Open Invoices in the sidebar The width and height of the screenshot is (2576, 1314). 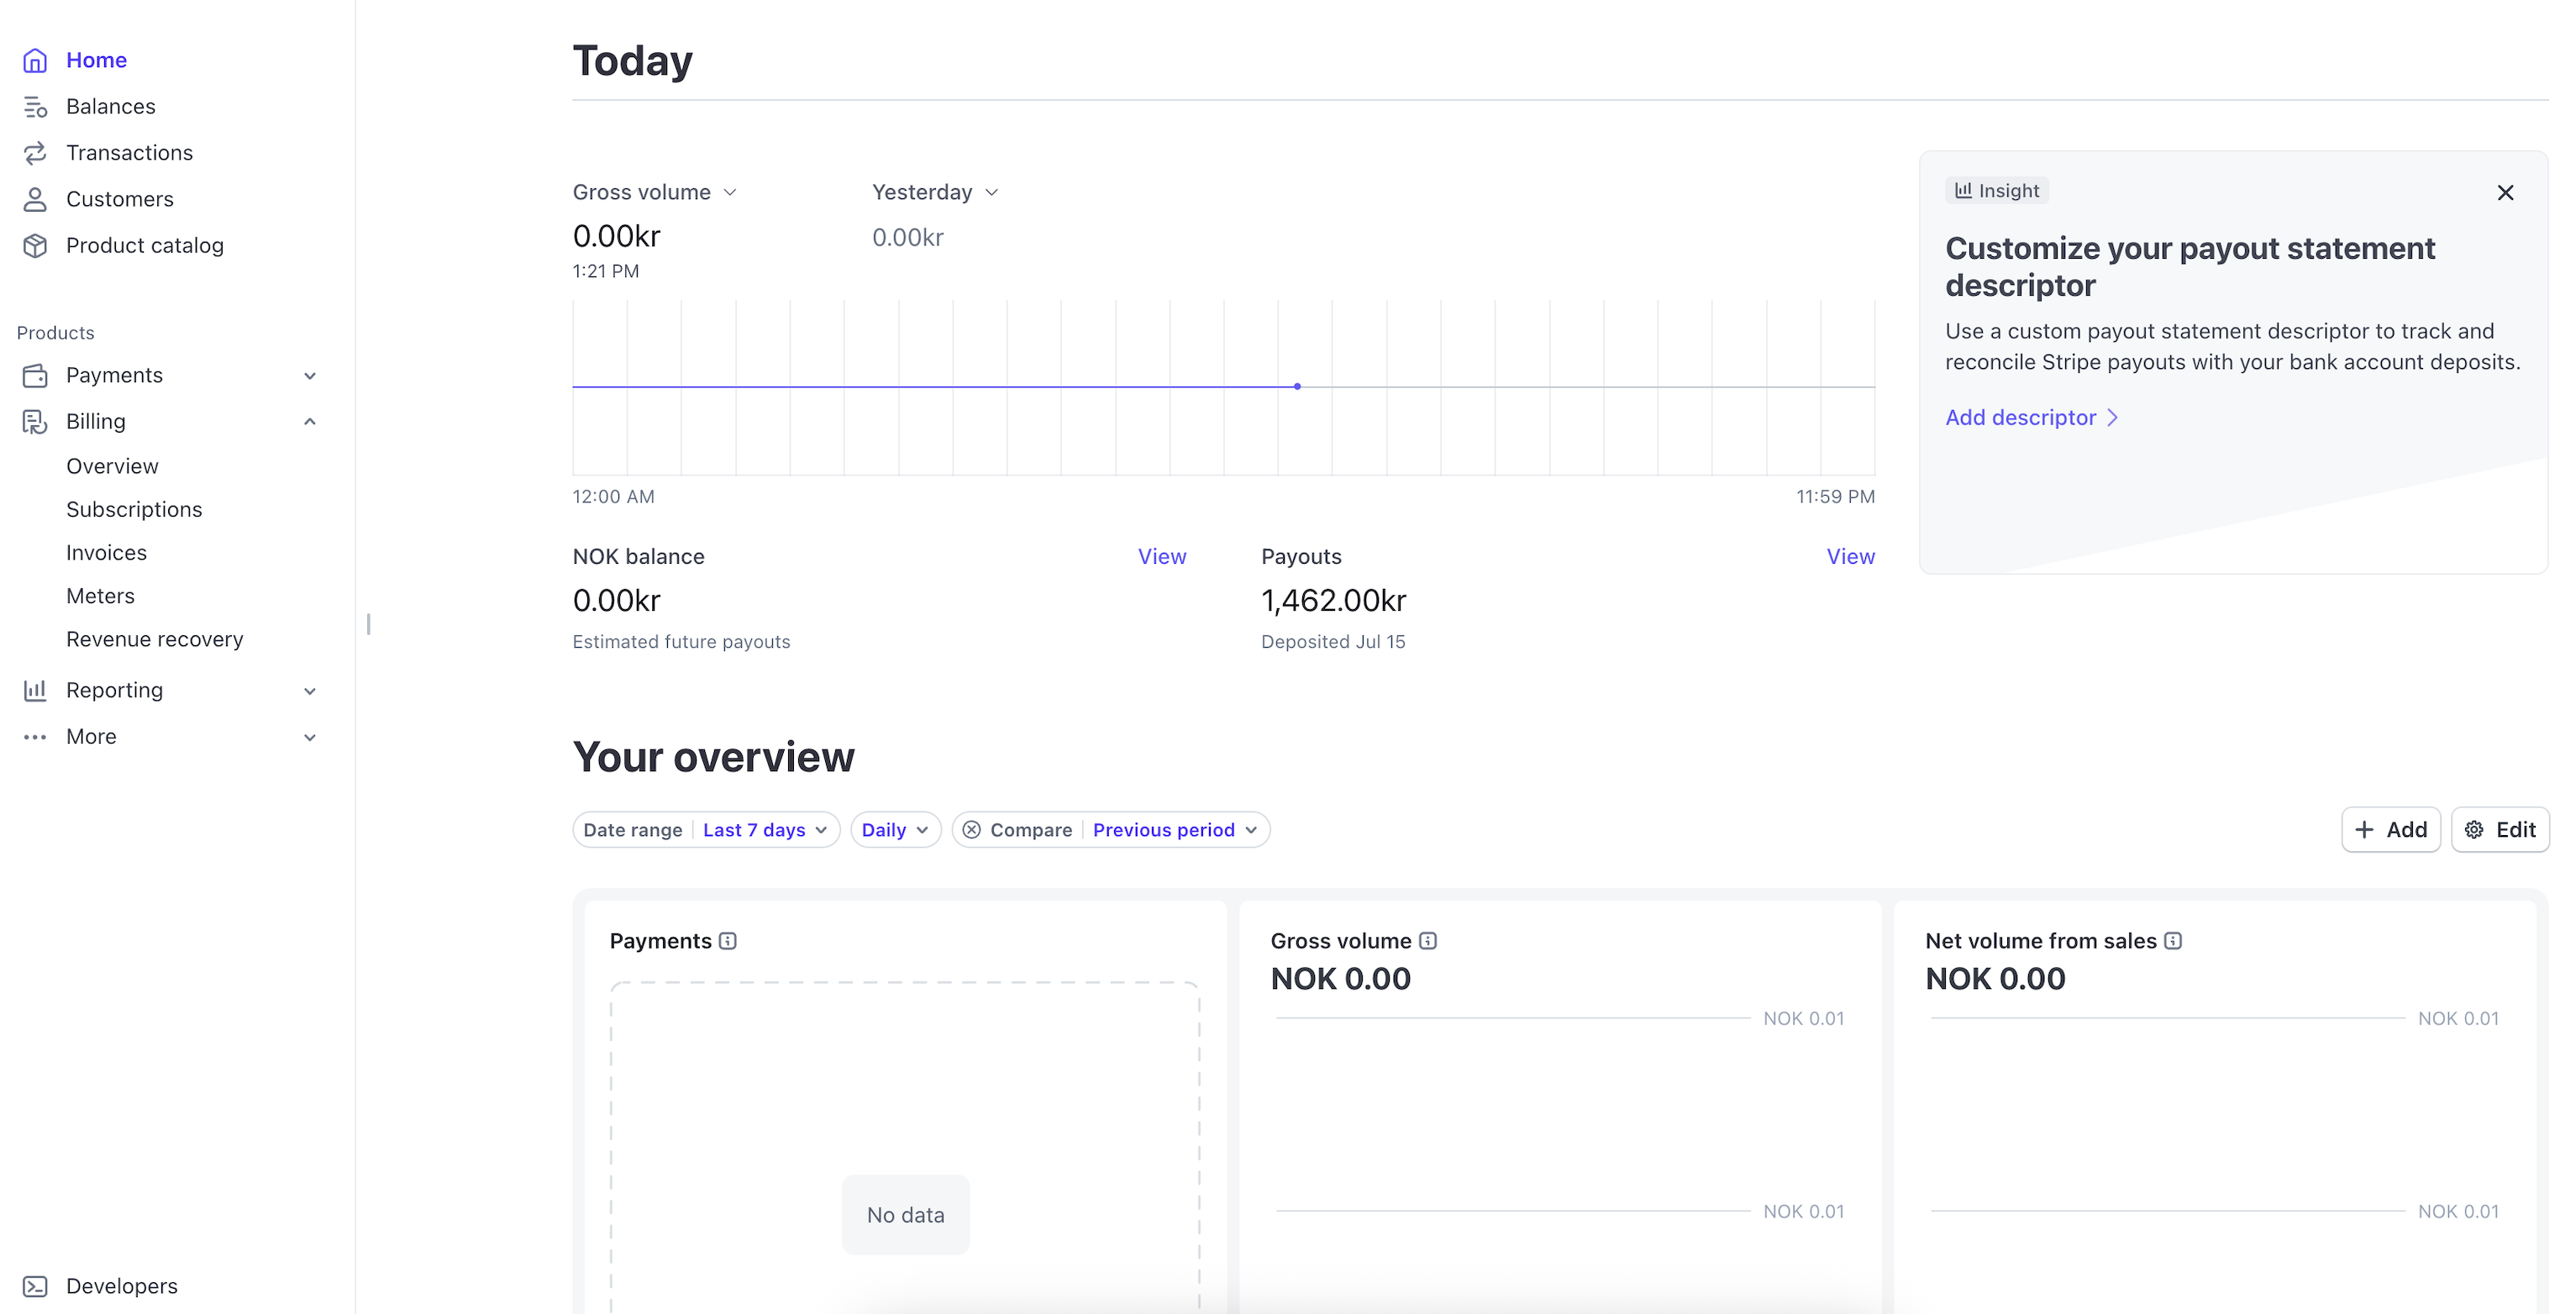[x=106, y=553]
